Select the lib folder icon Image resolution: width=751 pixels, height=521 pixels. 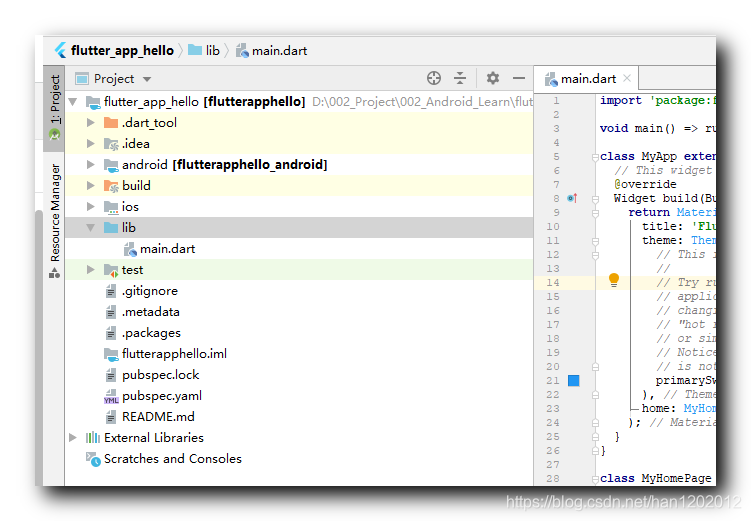111,227
